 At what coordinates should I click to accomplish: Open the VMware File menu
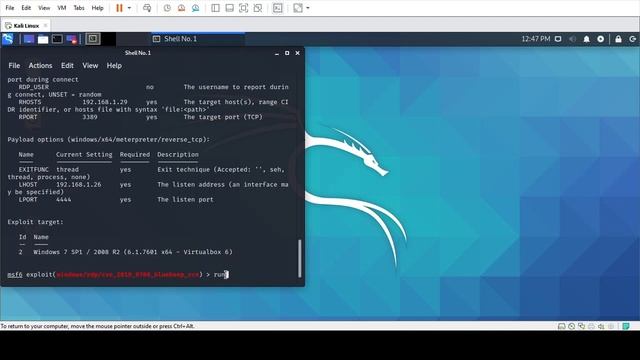(9, 8)
